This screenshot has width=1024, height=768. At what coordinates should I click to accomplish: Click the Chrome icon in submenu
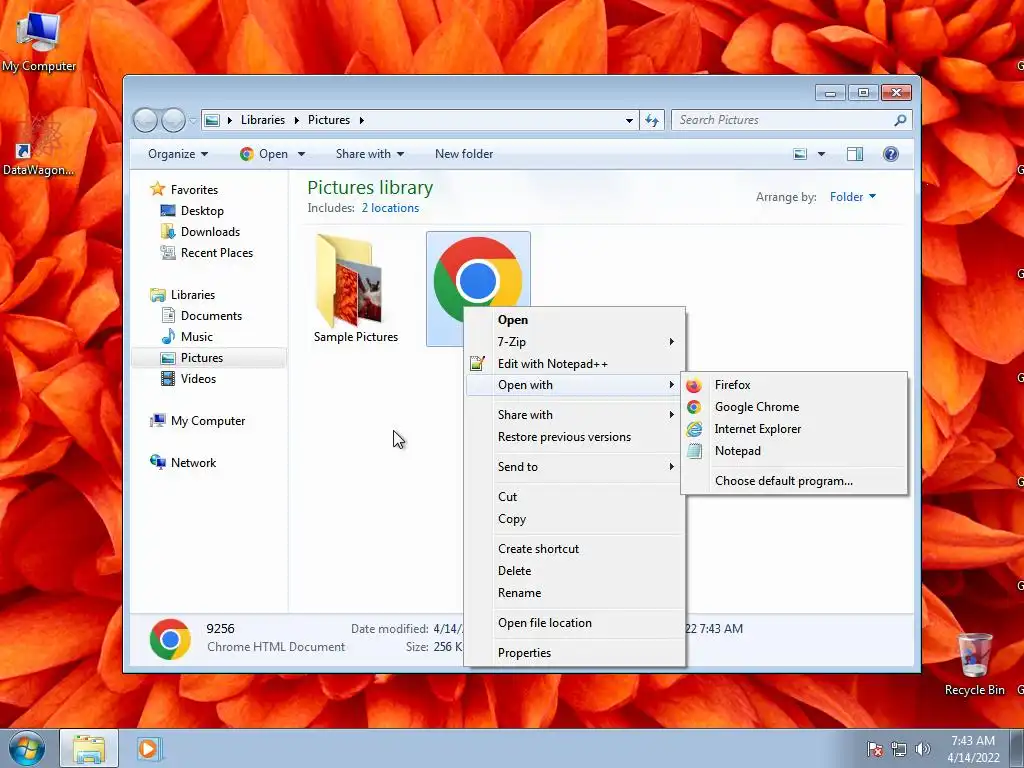point(694,407)
